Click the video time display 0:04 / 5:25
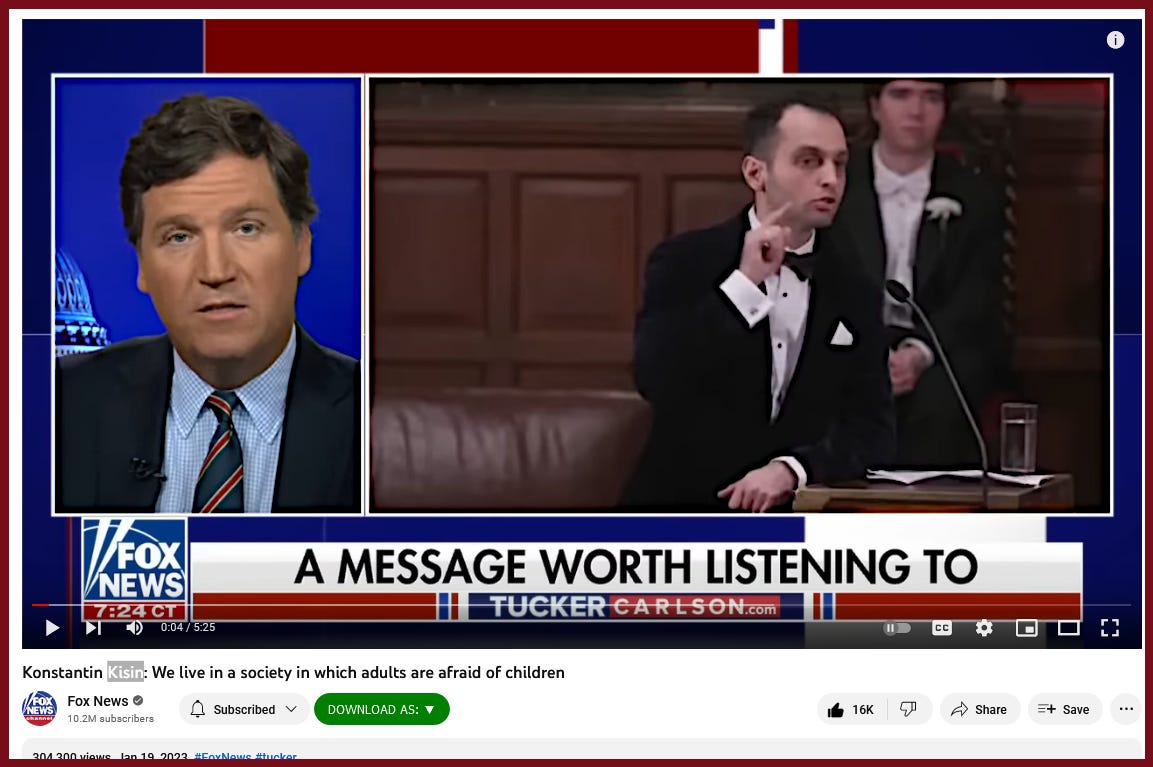The width and height of the screenshot is (1153, 767). point(188,627)
